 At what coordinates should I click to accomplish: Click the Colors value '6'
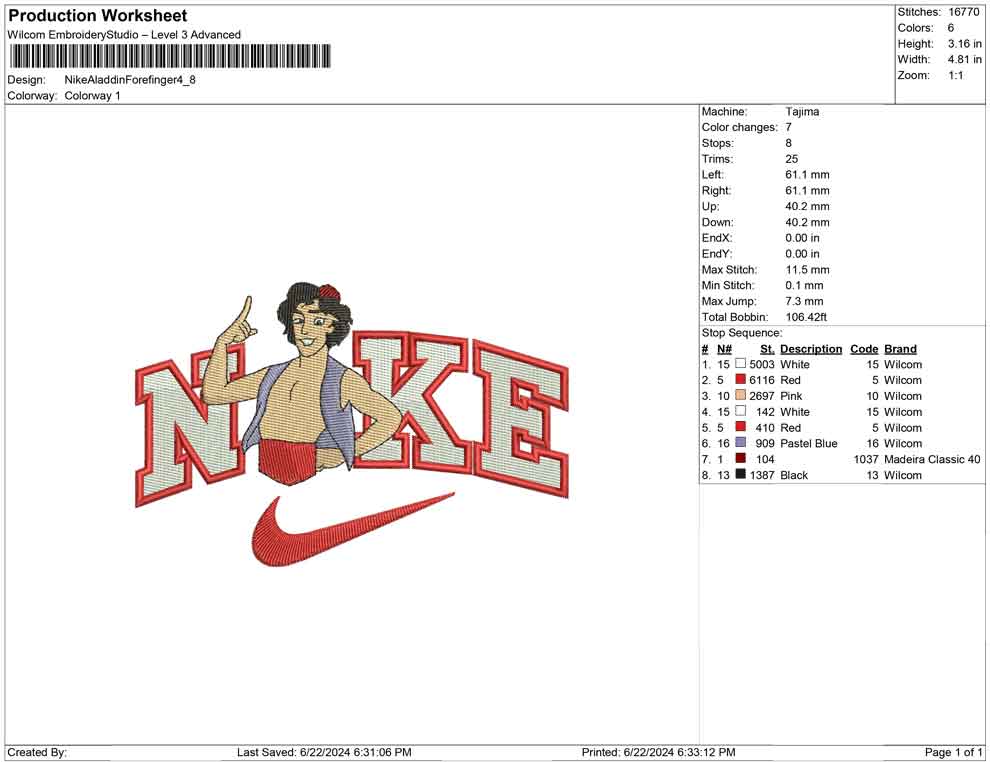[x=951, y=28]
